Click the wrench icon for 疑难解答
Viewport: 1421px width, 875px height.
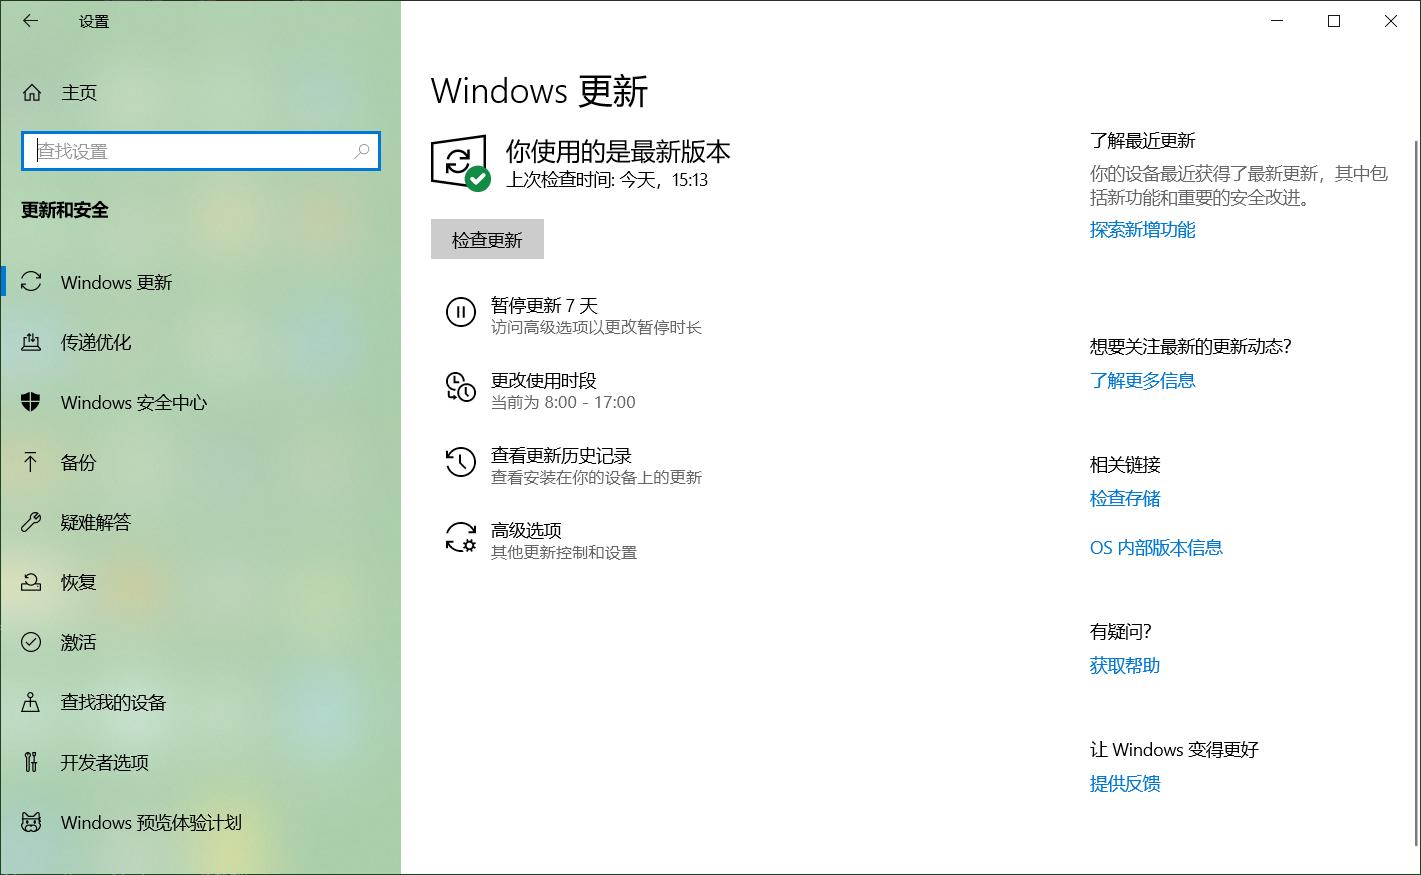pos(31,522)
